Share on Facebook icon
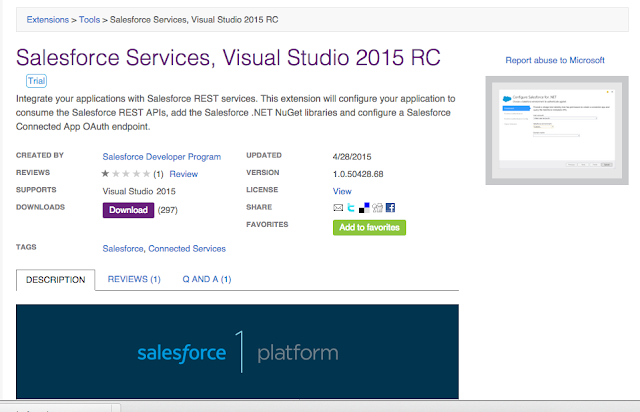This screenshot has height=412, width=640. coord(390,208)
